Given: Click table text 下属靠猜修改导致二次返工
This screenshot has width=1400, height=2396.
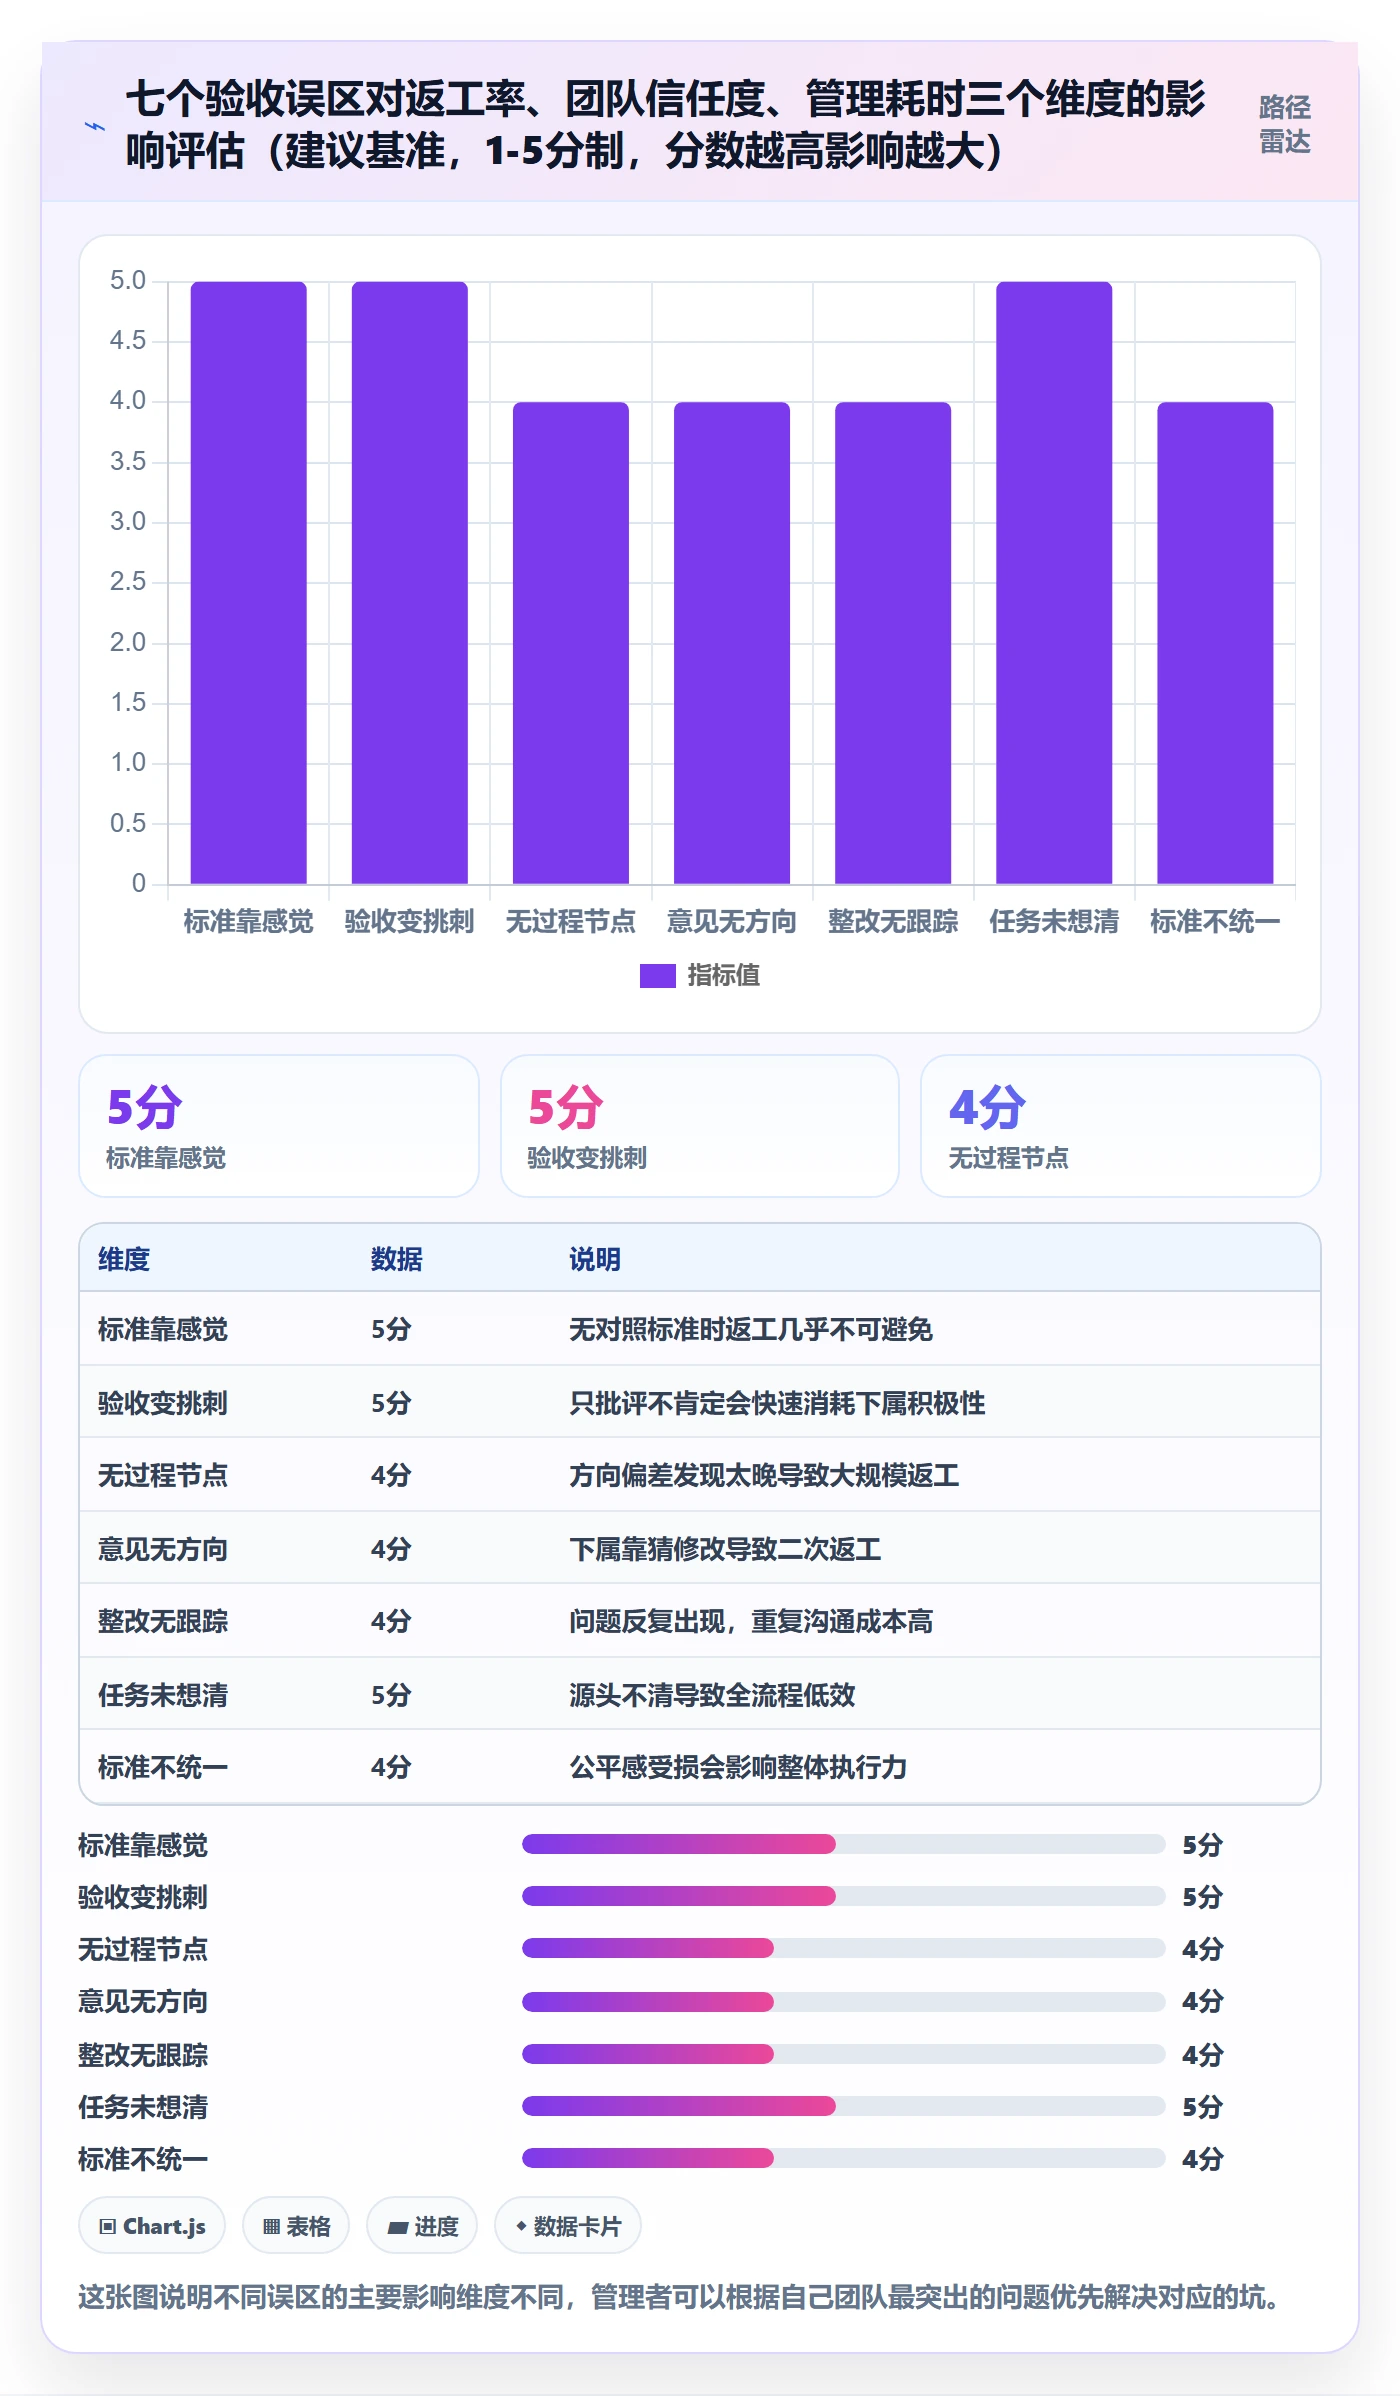Looking at the screenshot, I should (725, 1549).
